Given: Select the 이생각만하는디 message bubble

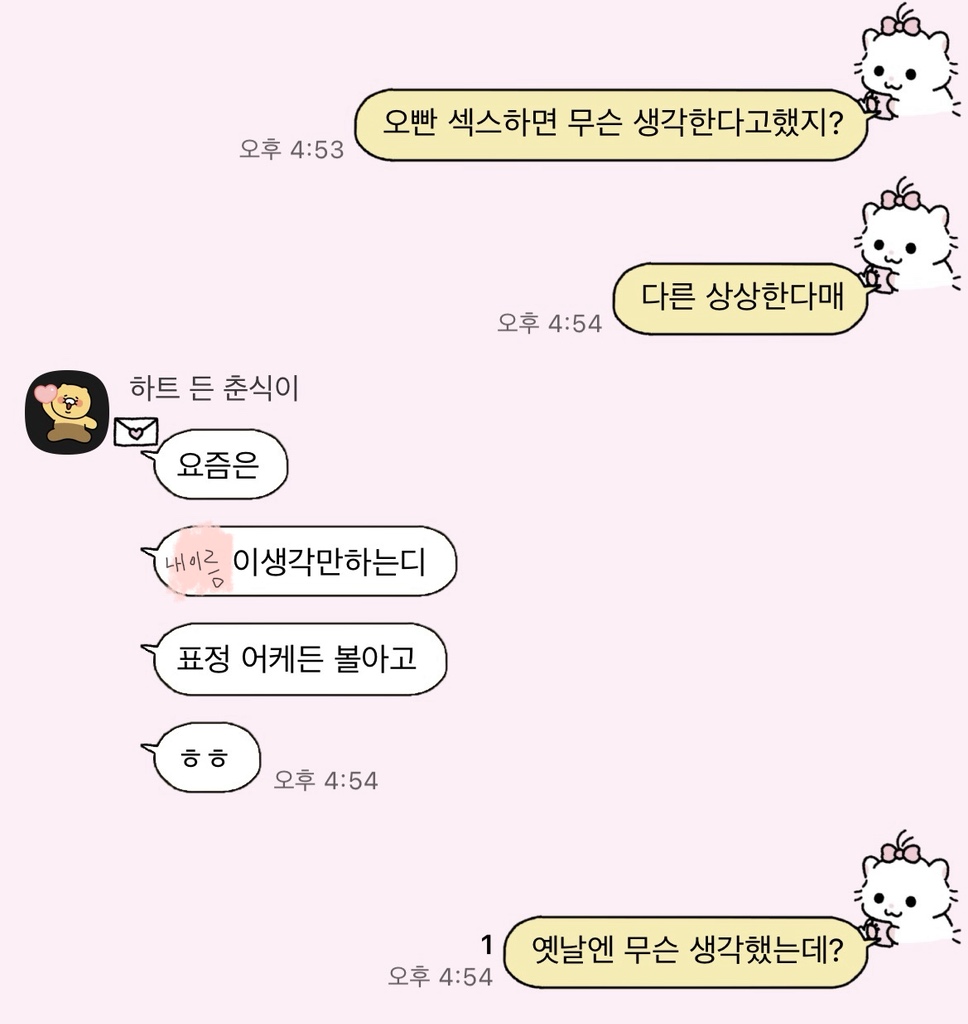Looking at the screenshot, I should [299, 562].
